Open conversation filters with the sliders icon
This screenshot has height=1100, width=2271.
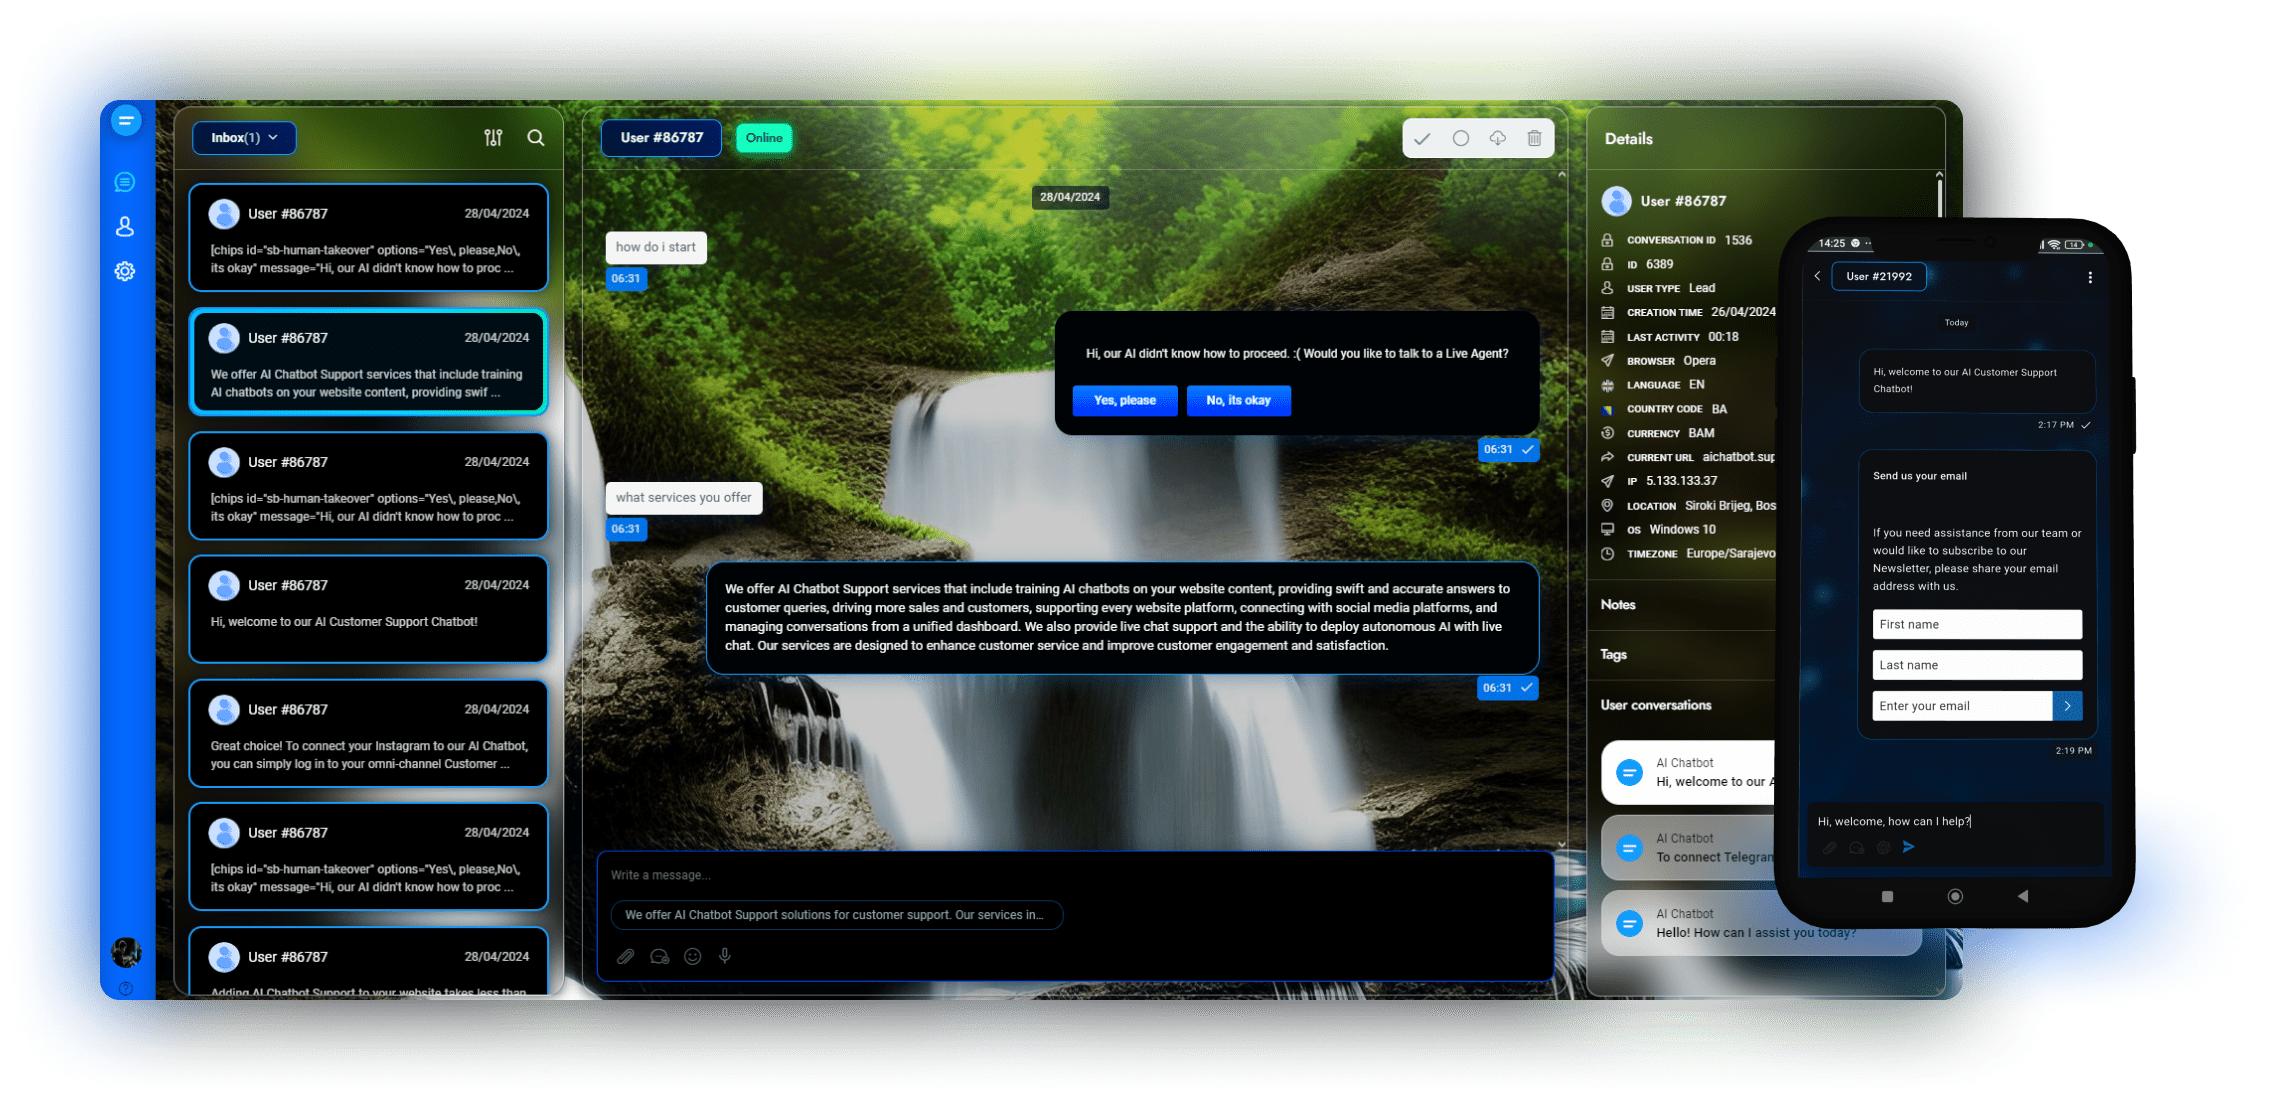coord(493,138)
